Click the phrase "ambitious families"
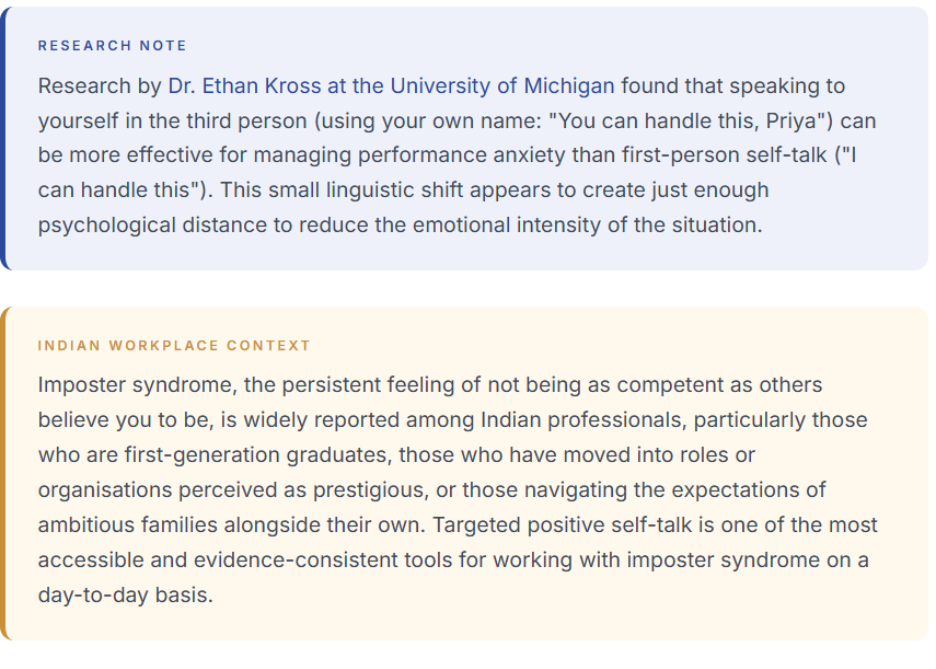 coord(128,525)
